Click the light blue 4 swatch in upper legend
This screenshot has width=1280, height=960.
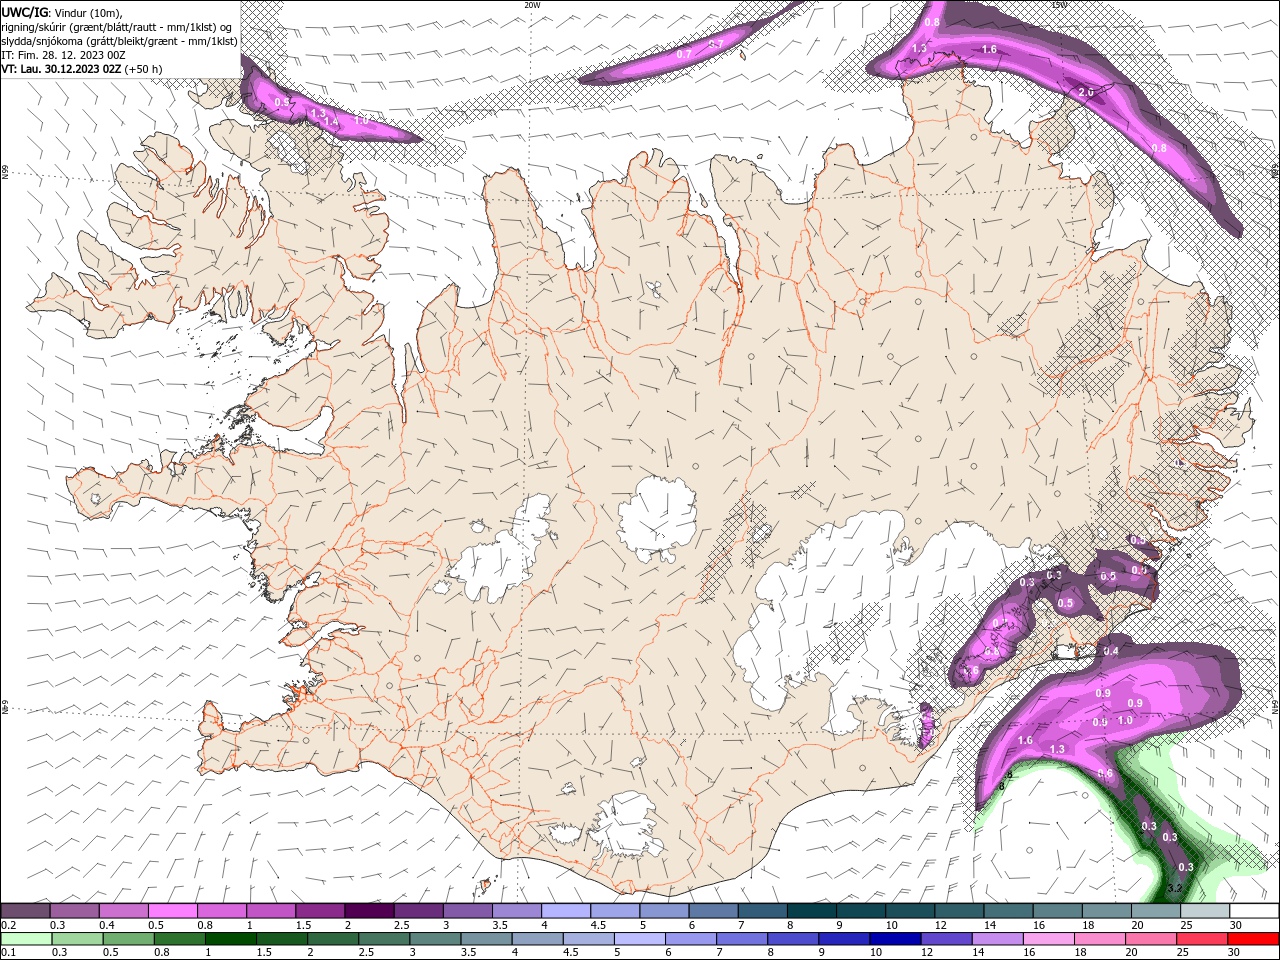coord(566,911)
